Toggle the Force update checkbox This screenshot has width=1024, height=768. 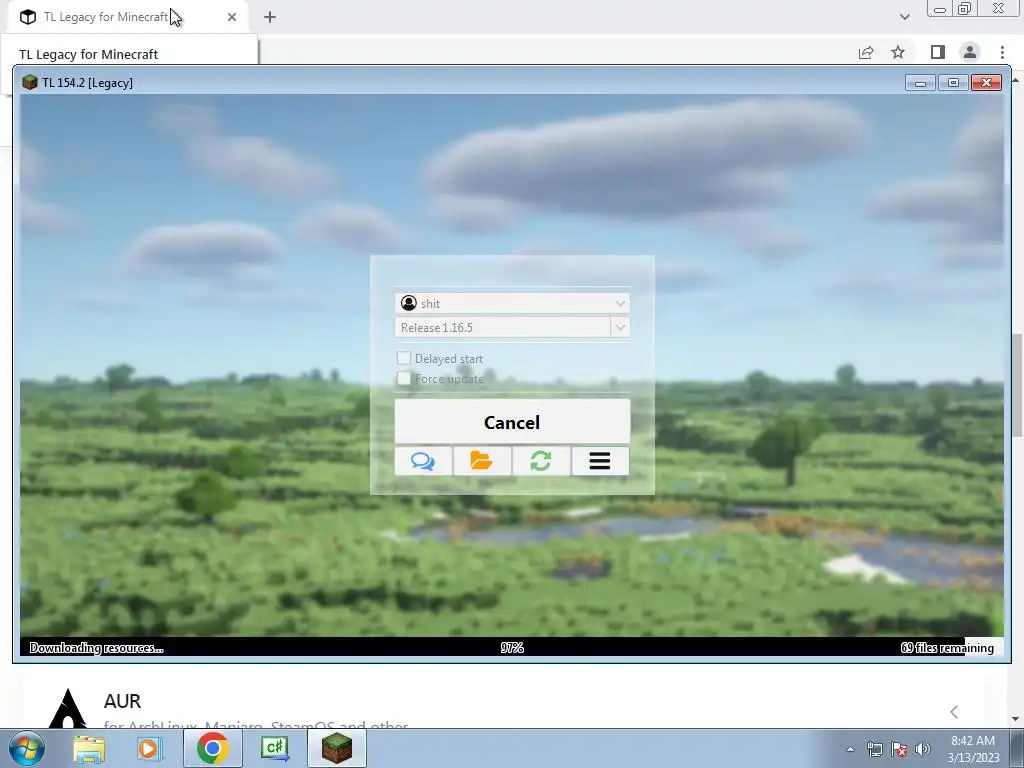[x=404, y=378]
